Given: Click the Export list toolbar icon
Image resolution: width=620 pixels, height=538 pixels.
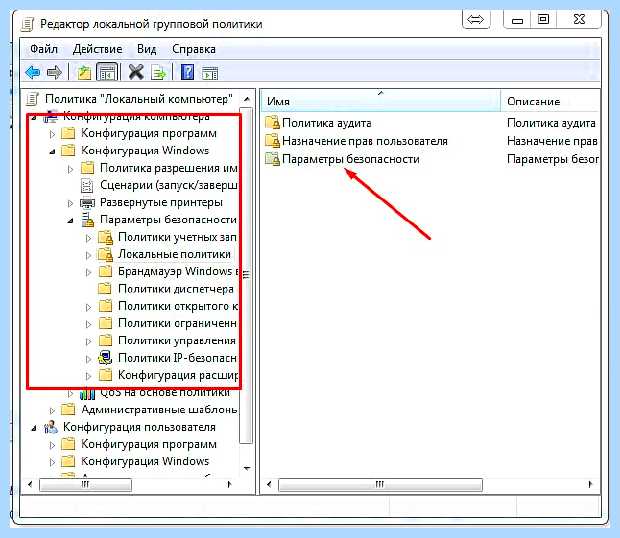Looking at the screenshot, I should click(x=159, y=73).
